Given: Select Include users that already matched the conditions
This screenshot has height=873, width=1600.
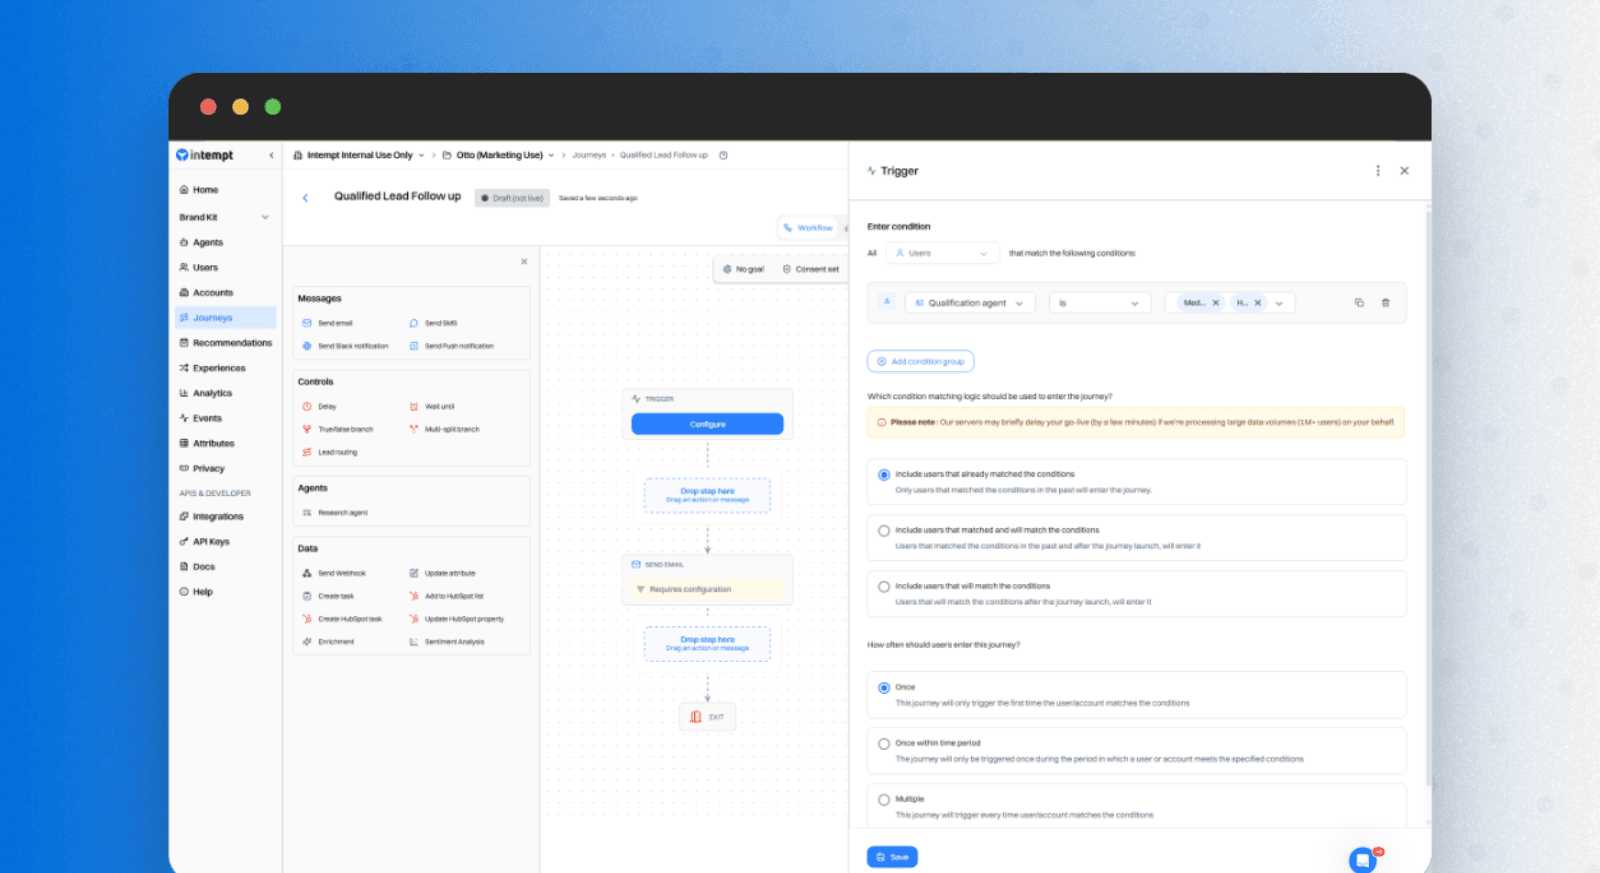Looking at the screenshot, I should pos(884,475).
